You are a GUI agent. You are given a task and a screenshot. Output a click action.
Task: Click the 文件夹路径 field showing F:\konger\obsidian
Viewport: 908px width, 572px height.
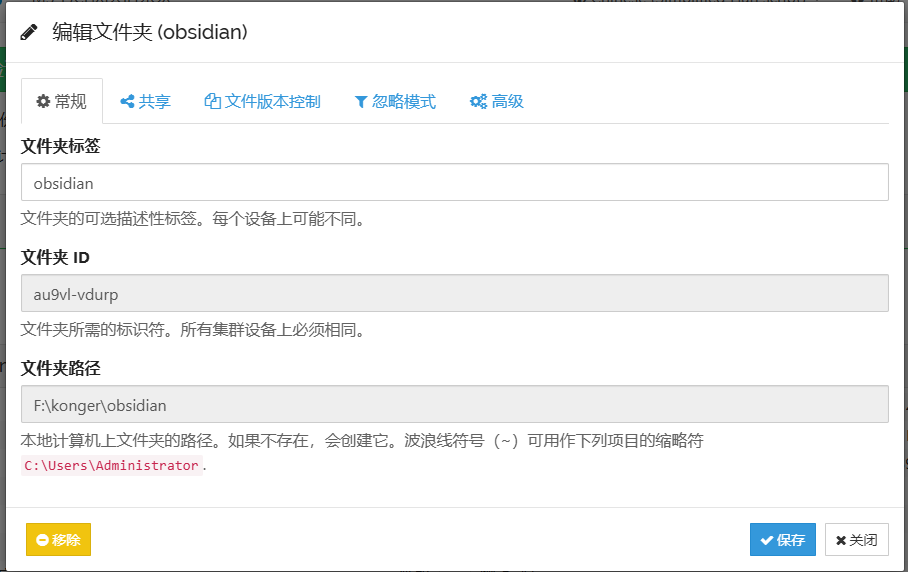[x=454, y=405]
